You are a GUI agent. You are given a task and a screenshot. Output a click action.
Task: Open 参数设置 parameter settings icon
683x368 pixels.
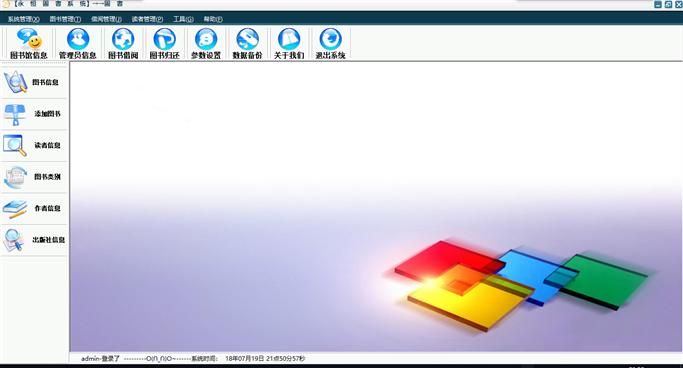pyautogui.click(x=206, y=43)
